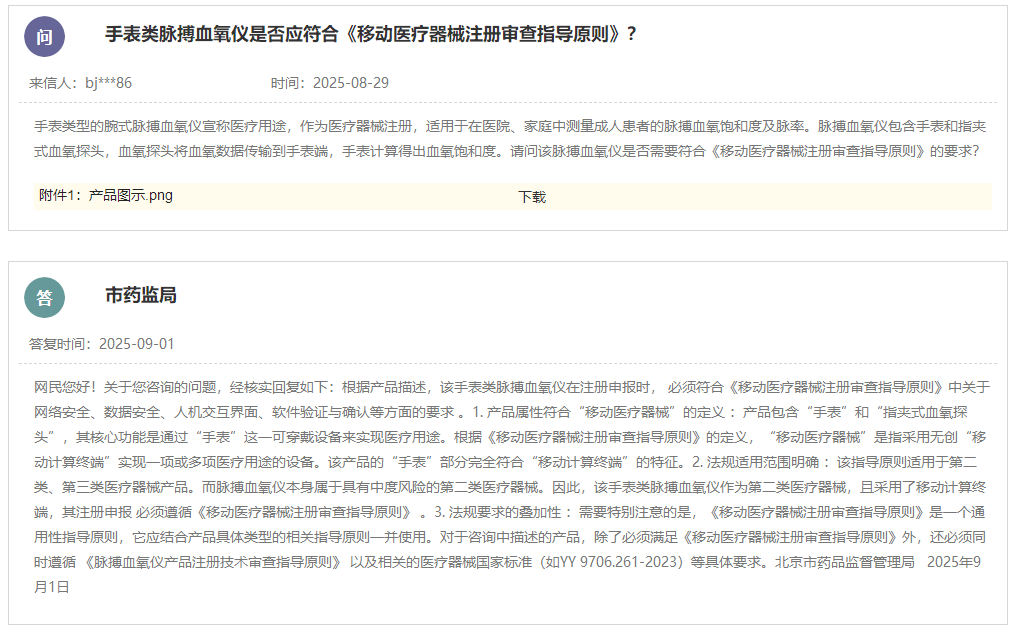The height and width of the screenshot is (635, 1014).
Task: Click the purple 问 question icon
Action: (x=44, y=37)
